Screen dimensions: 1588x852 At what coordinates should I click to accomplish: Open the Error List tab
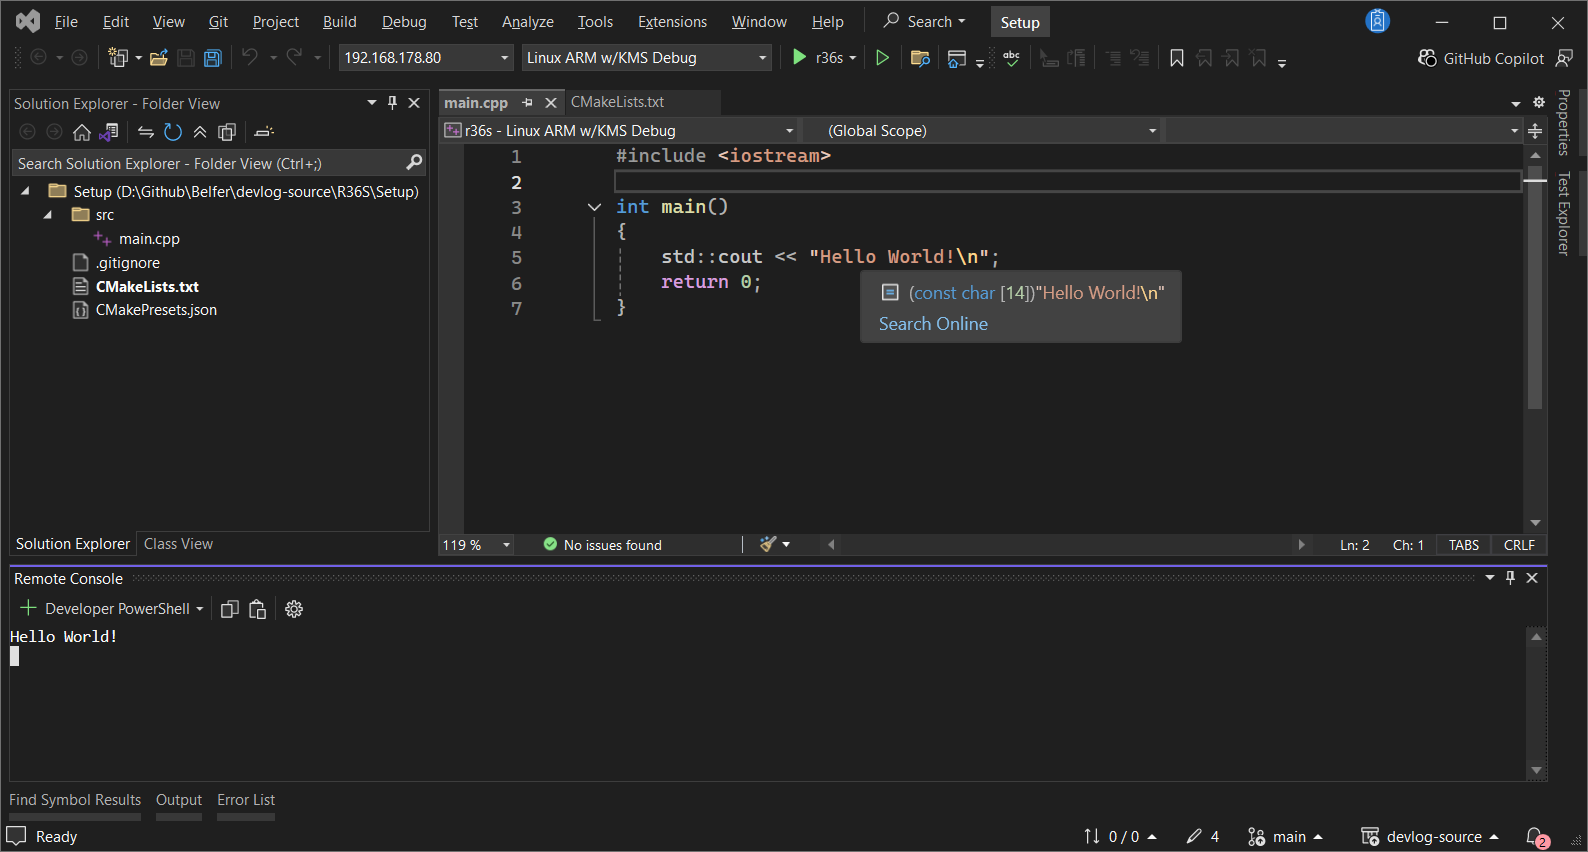point(246,800)
